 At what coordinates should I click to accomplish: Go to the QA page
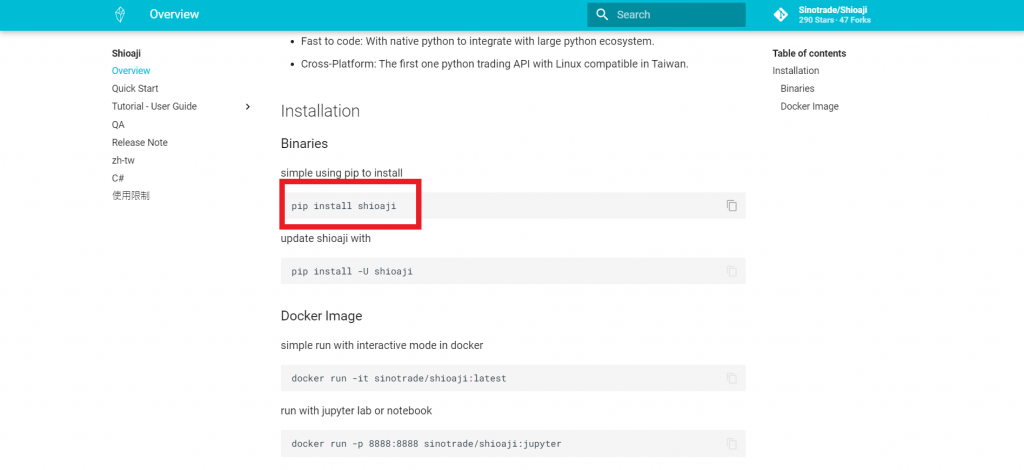coord(118,124)
